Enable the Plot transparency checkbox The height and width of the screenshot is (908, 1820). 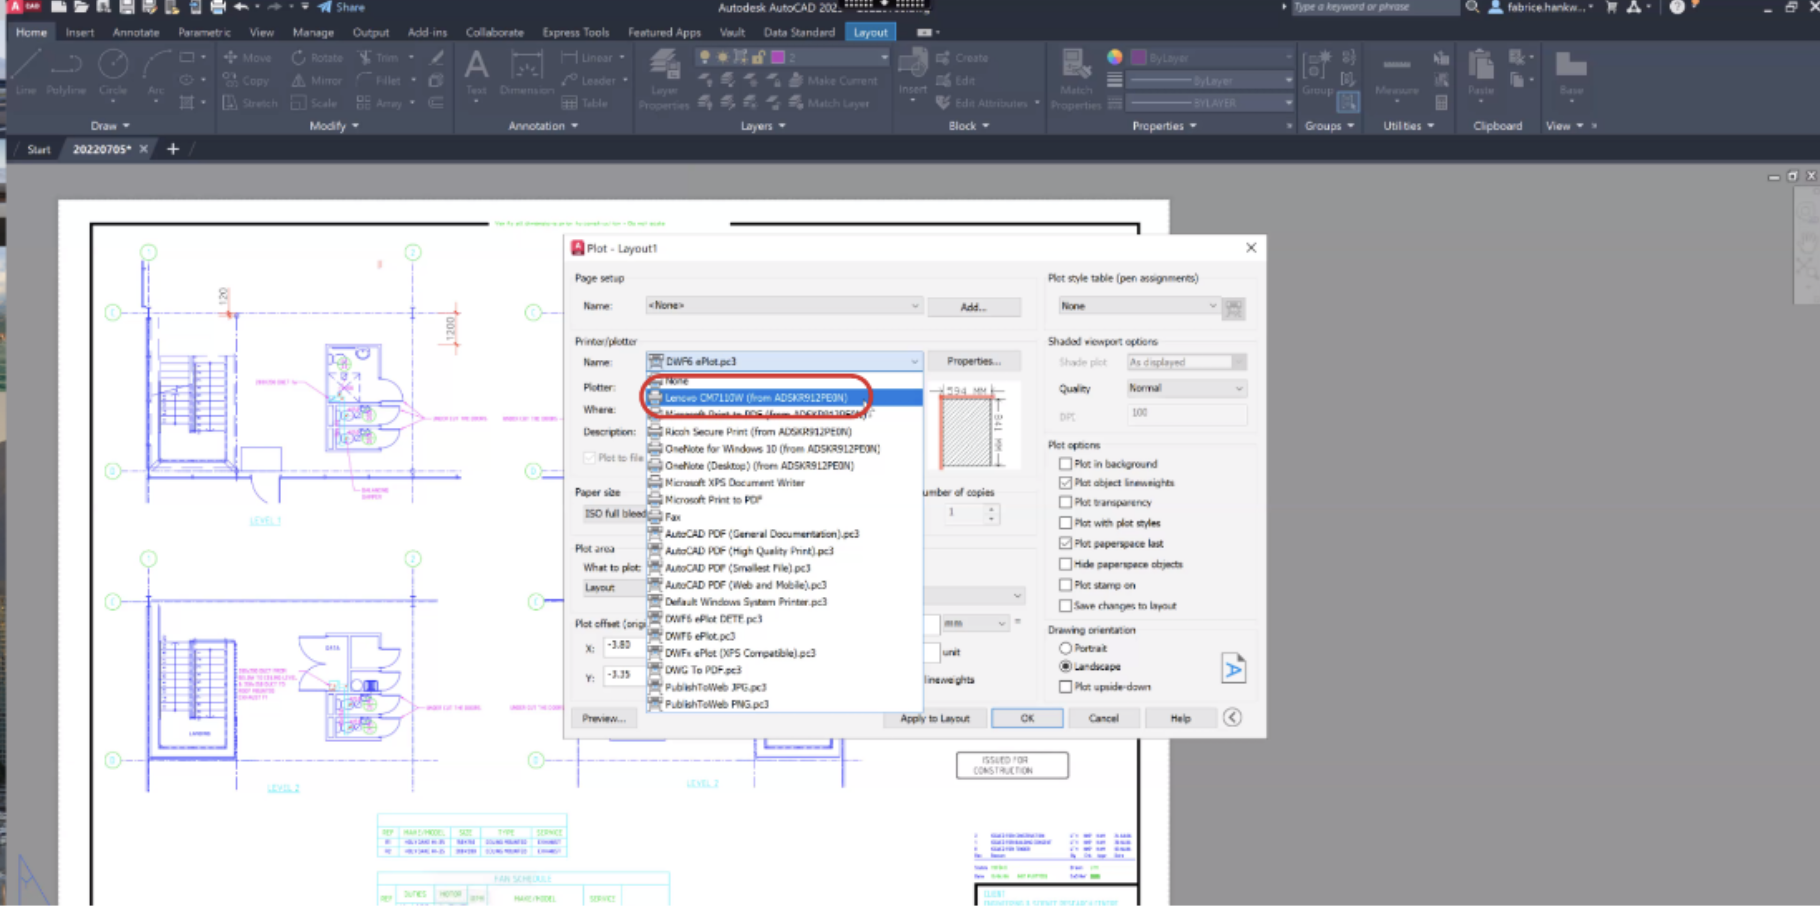click(x=1065, y=503)
